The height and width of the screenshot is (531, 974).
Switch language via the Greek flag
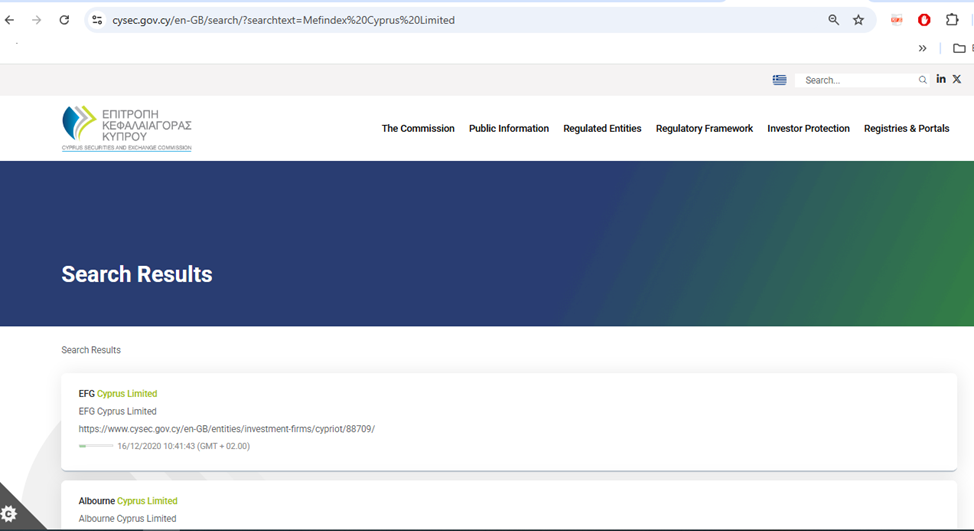(x=780, y=79)
